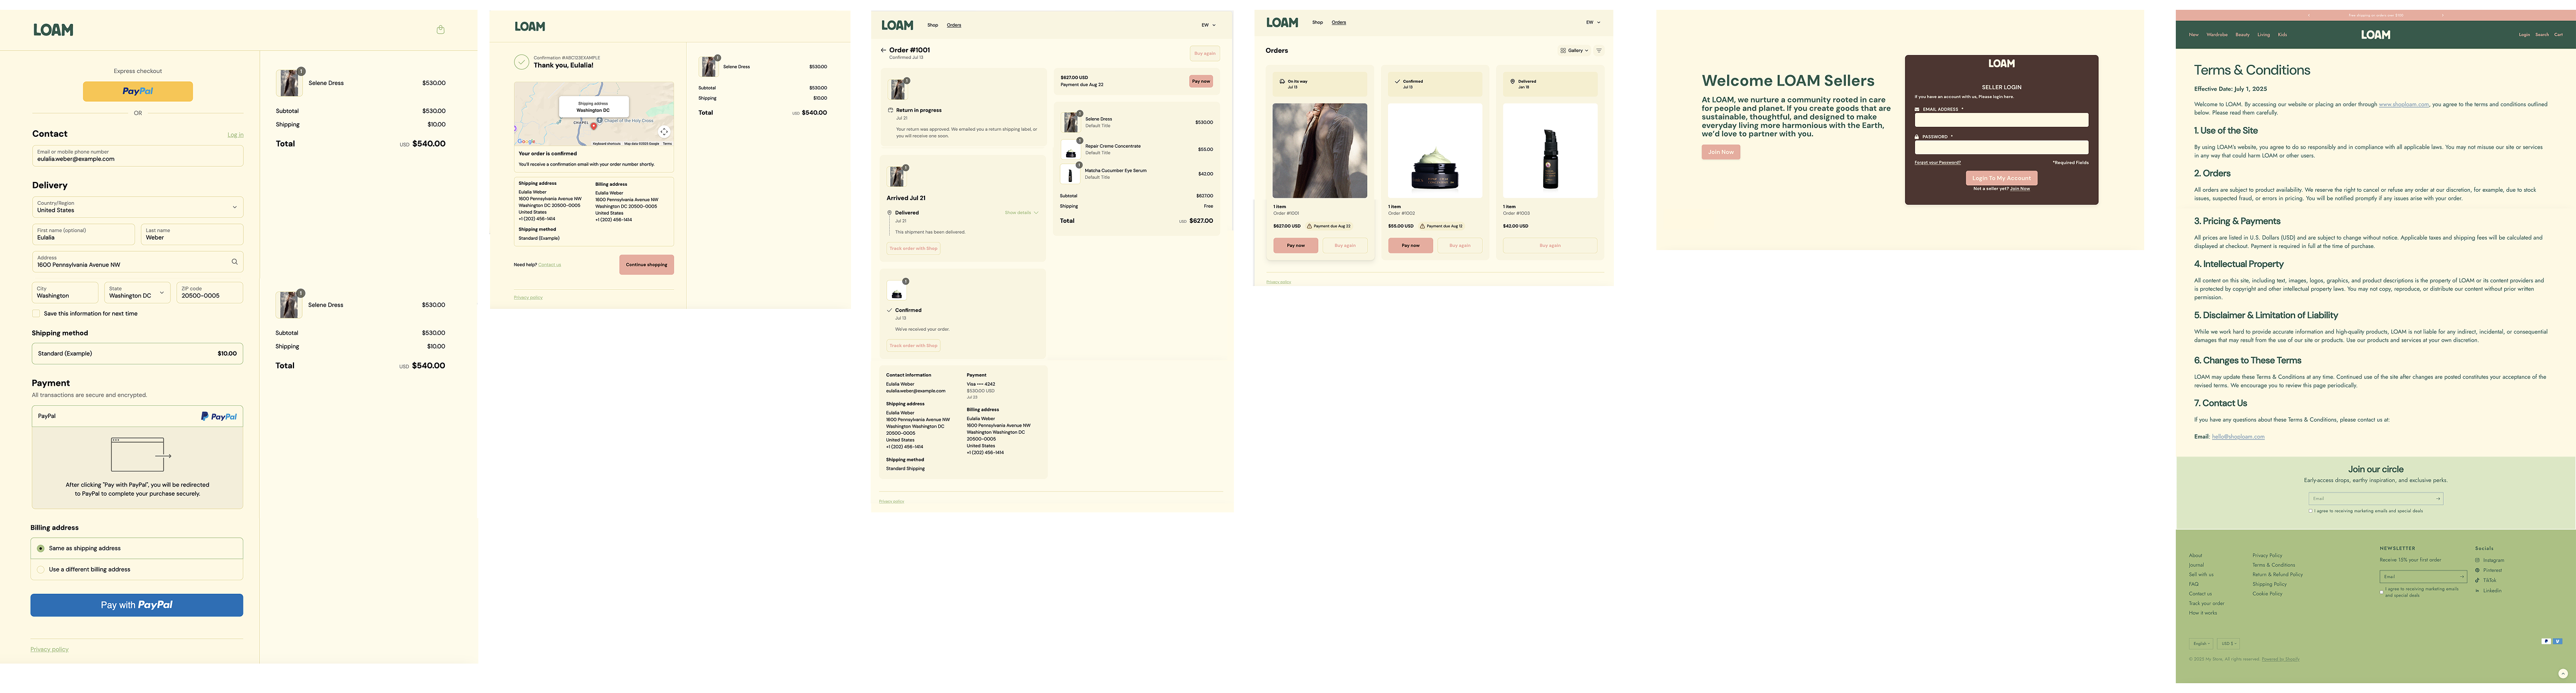Open Wardrobe in Terms page navigation

click(2217, 34)
